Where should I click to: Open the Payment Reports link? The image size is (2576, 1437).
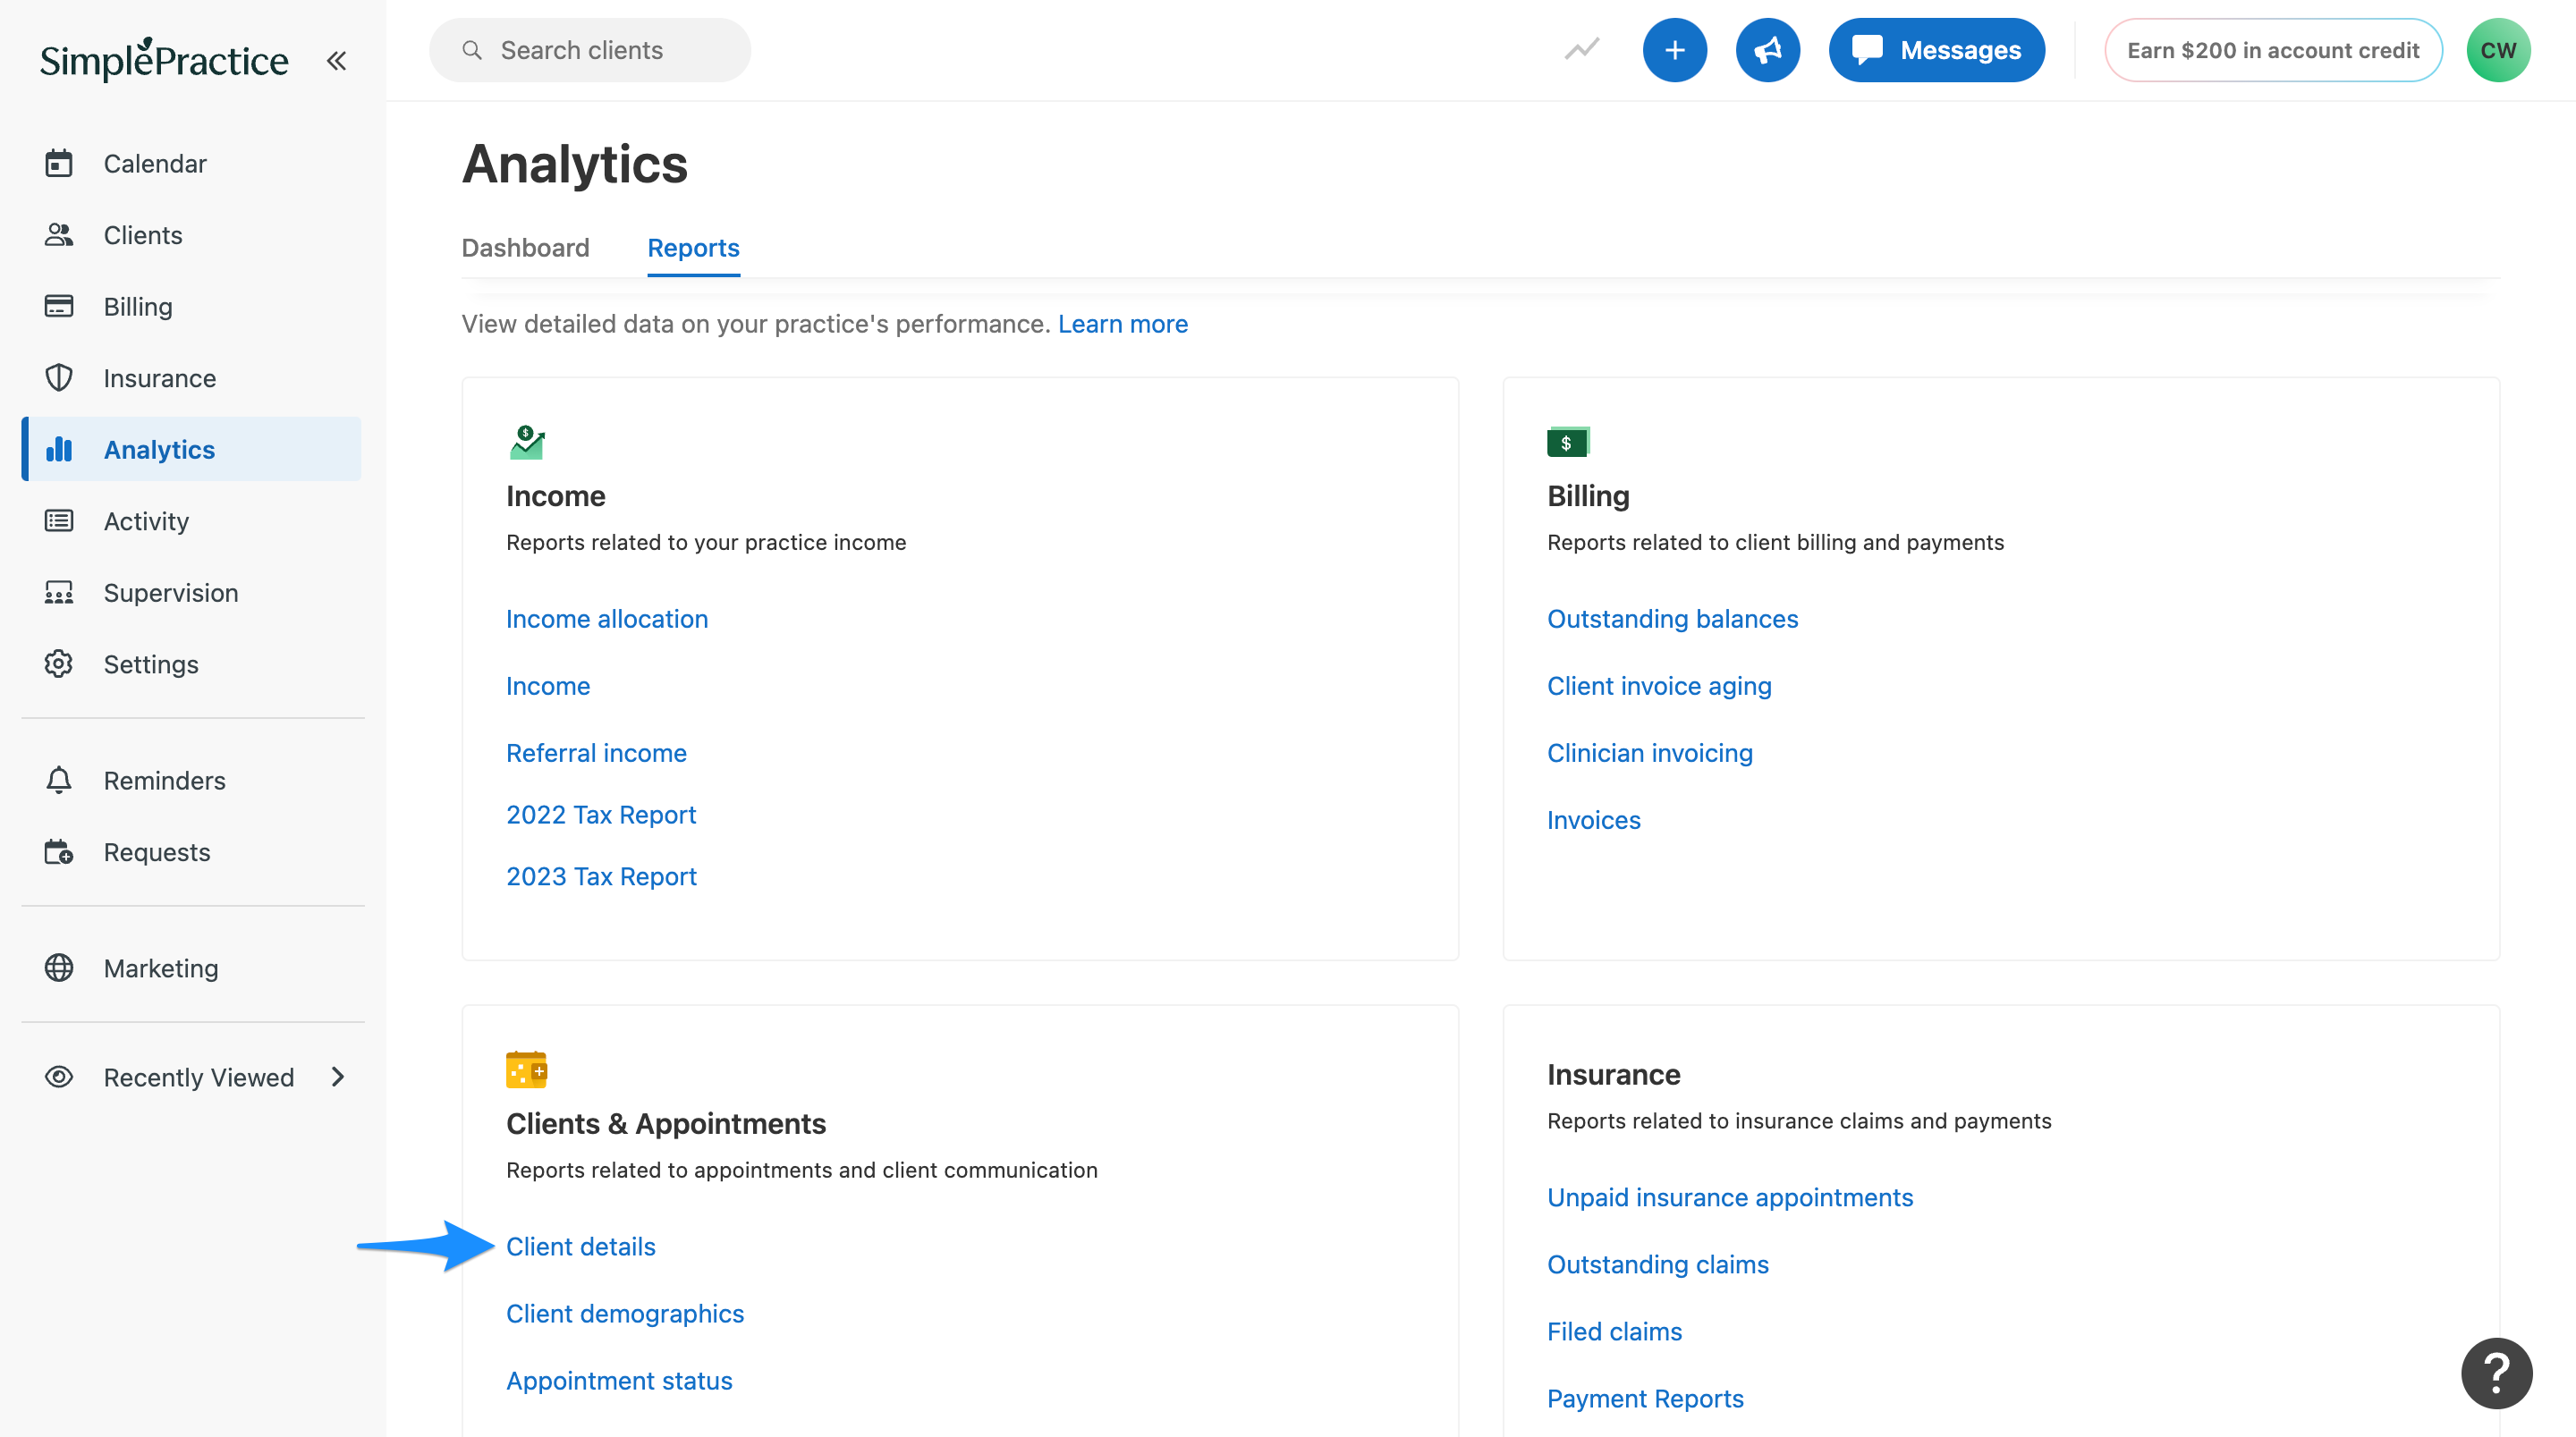tap(1645, 1399)
